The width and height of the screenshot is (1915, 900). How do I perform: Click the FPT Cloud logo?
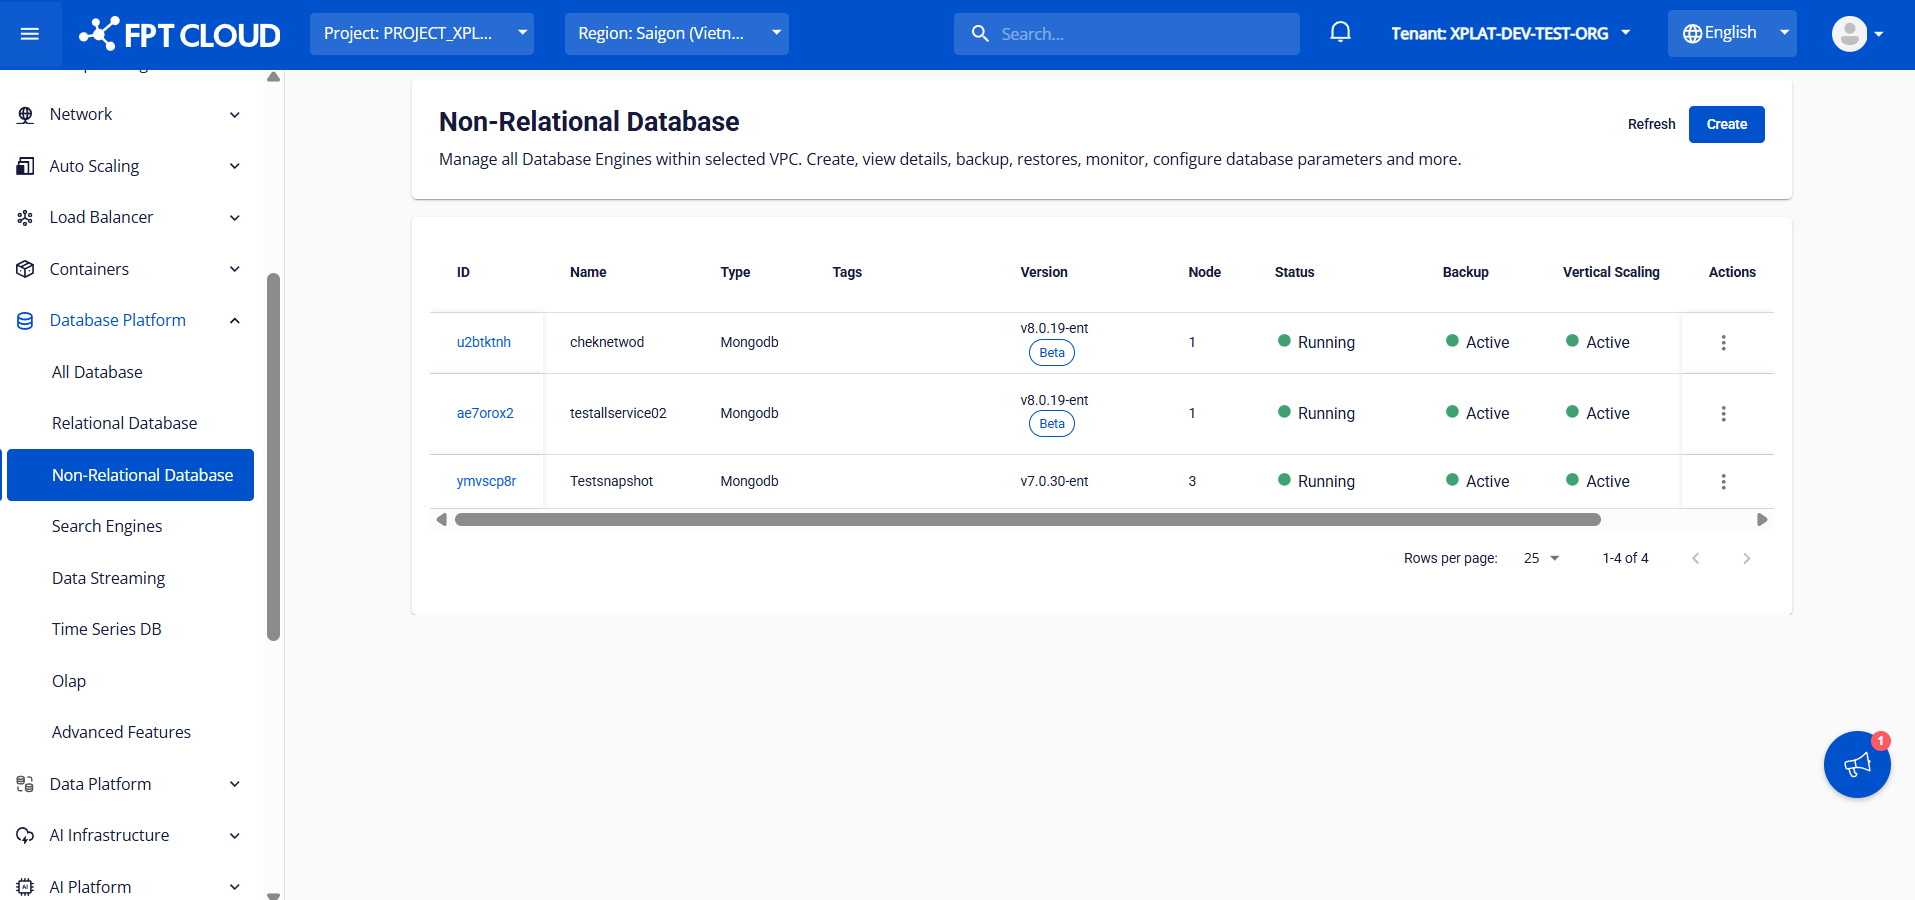coord(181,34)
